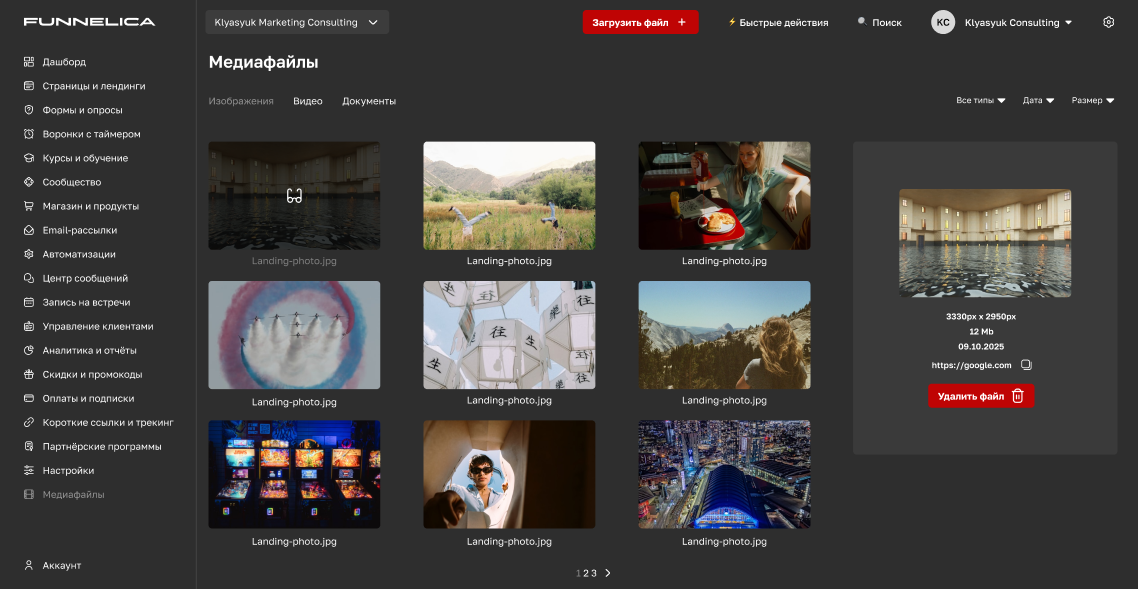1138x589 pixels.
Task: Click the Формы и опросы shield icon
Action: 29,110
